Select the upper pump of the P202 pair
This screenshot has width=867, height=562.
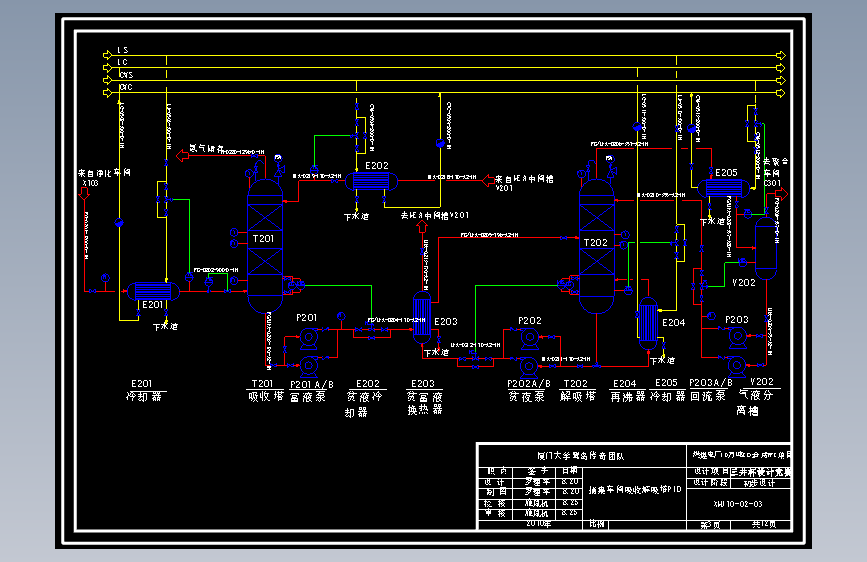tap(529, 337)
